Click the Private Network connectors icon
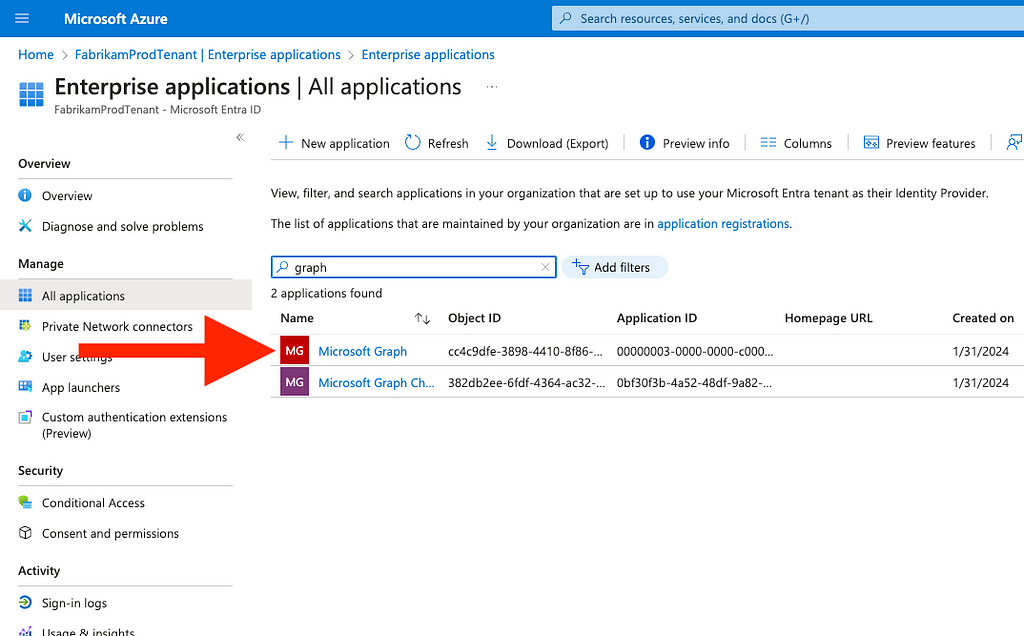 (25, 326)
